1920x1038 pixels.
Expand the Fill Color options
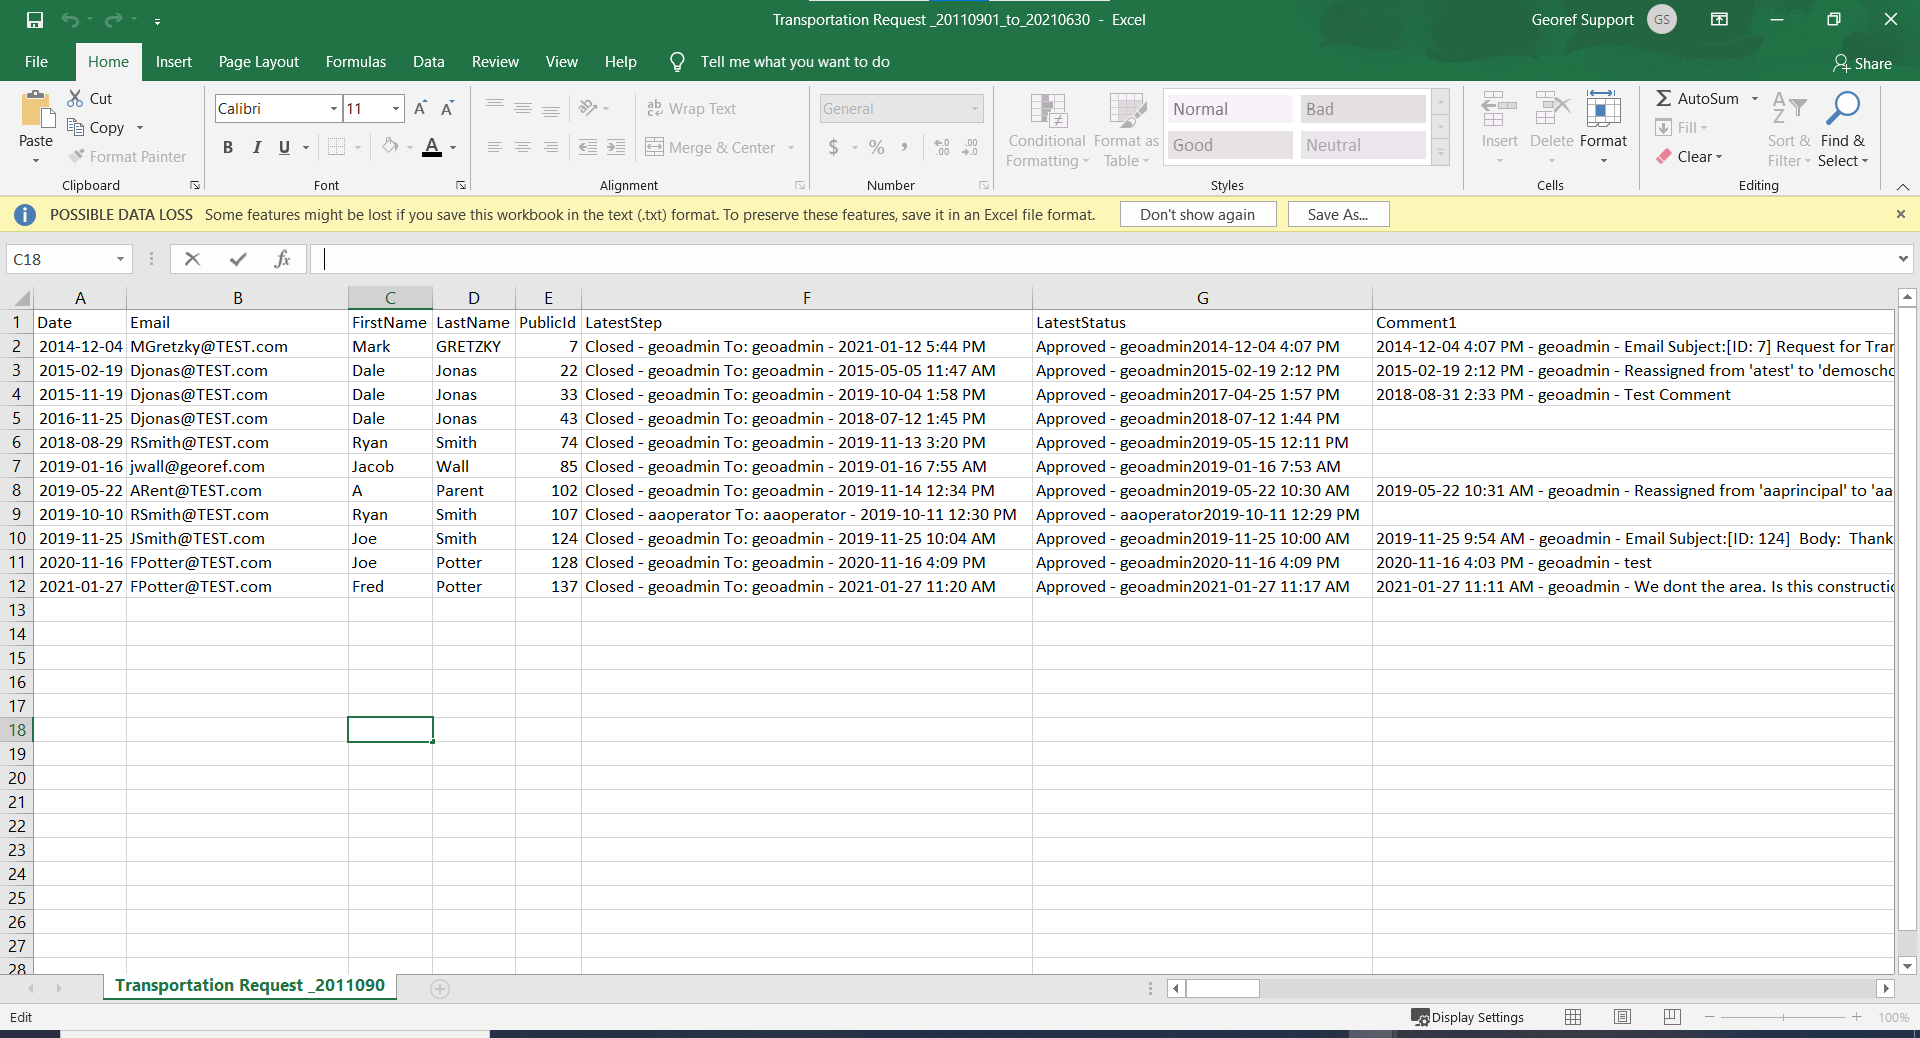[x=408, y=147]
